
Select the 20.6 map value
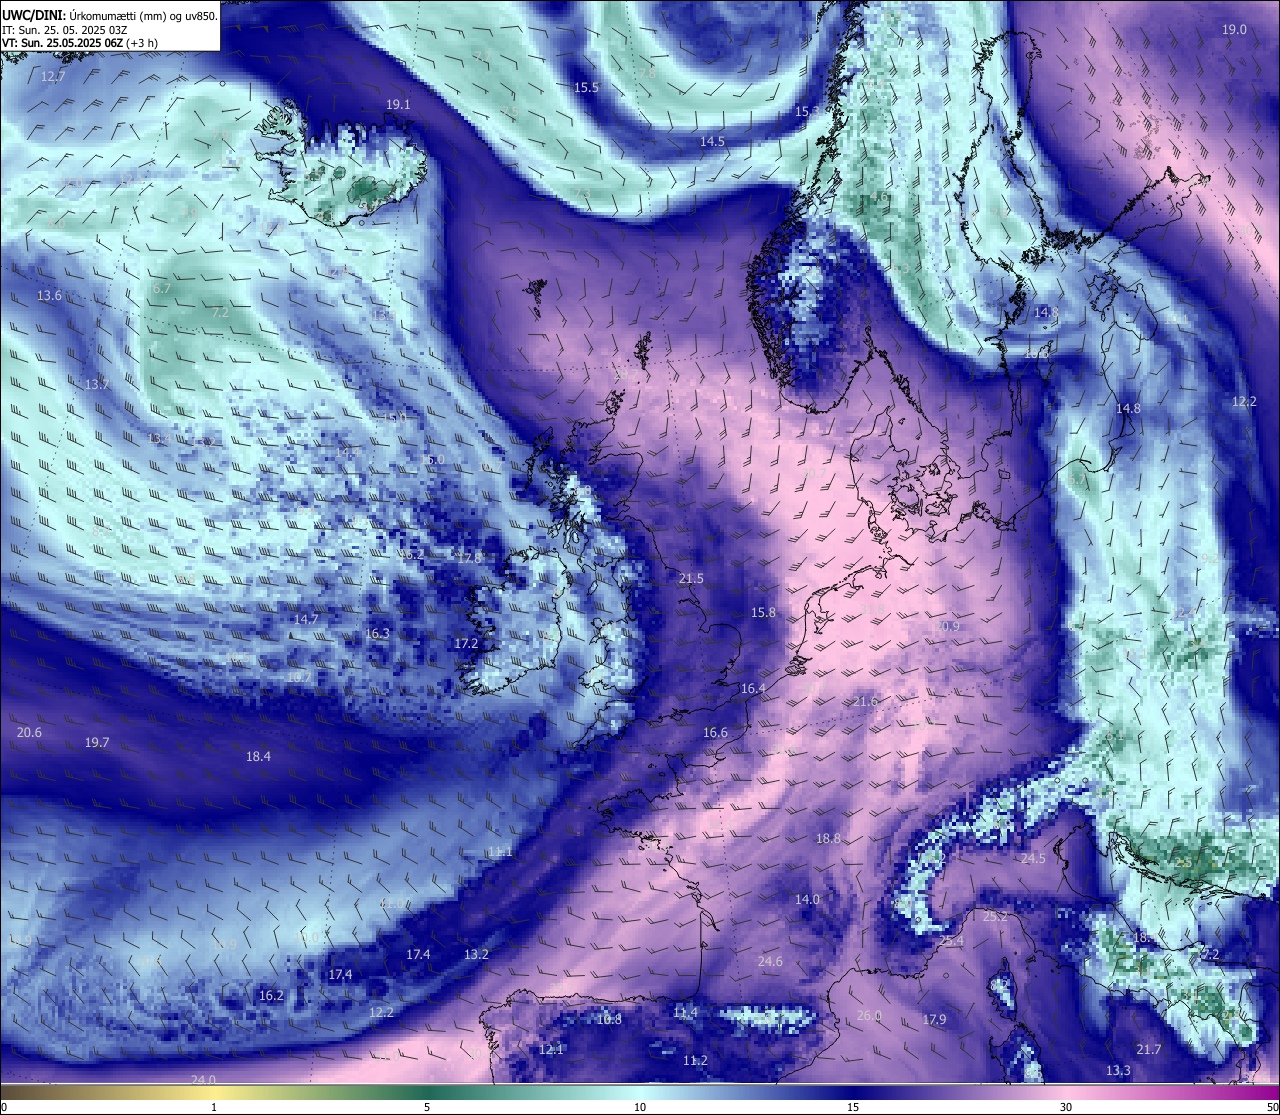[29, 733]
